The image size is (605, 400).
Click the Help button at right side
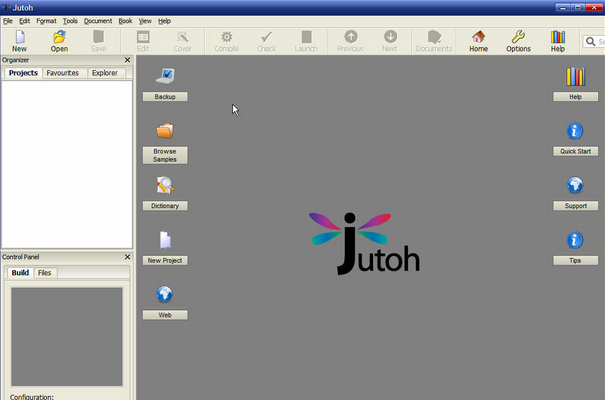click(x=576, y=97)
